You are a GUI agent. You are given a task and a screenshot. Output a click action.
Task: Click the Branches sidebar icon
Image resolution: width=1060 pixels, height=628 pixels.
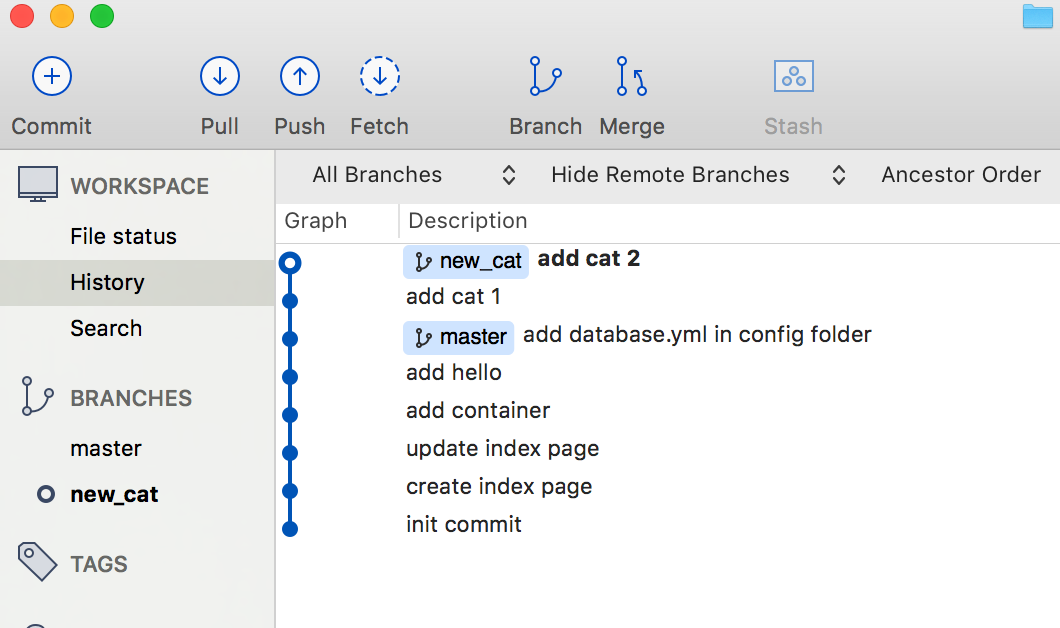coord(37,396)
